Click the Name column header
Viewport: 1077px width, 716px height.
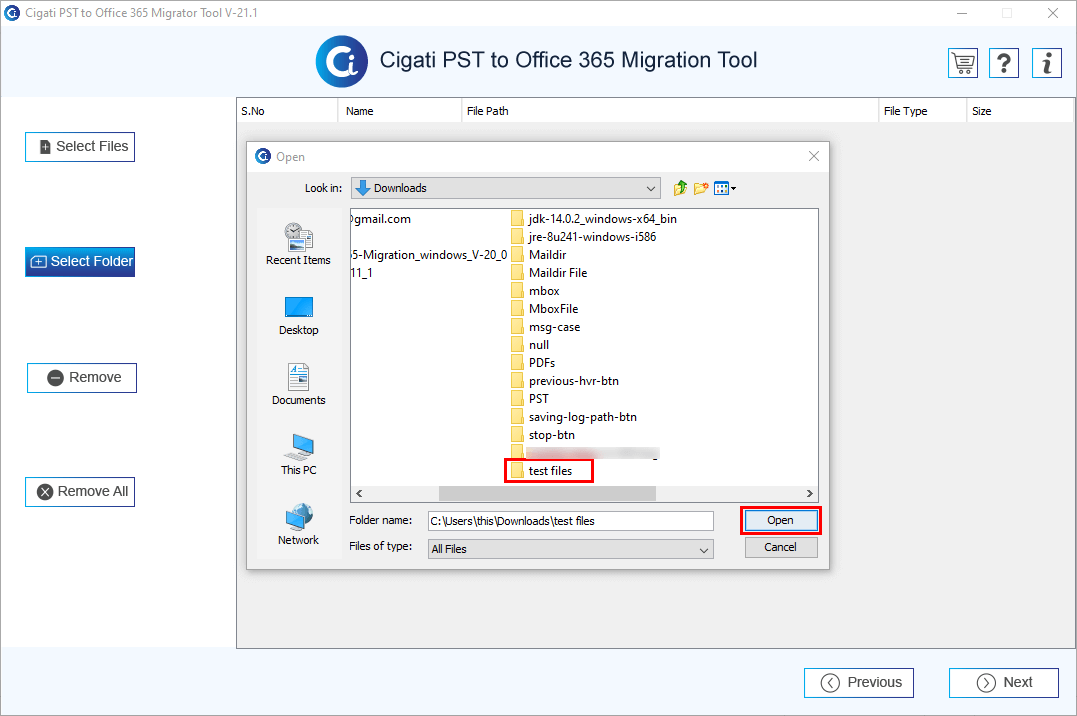tap(400, 111)
